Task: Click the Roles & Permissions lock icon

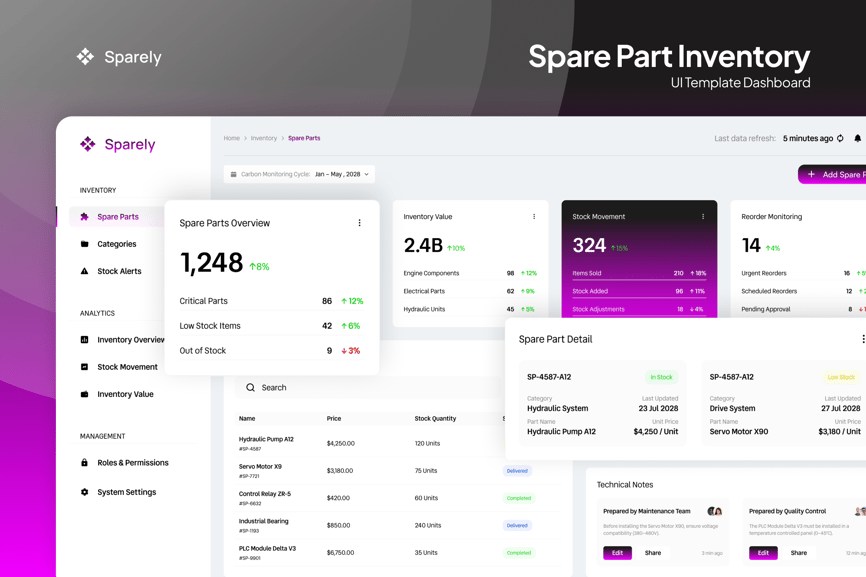Action: [x=84, y=463]
